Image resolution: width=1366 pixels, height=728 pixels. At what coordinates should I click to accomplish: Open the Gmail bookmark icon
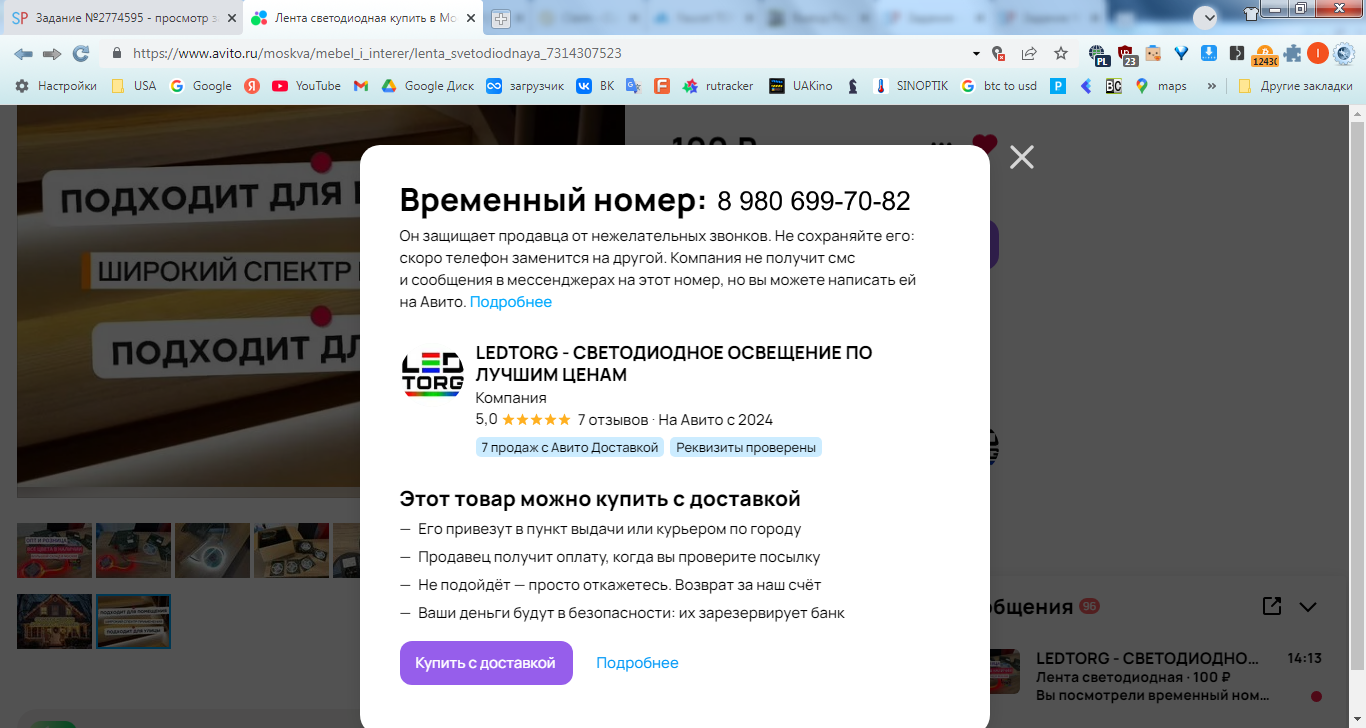click(361, 86)
